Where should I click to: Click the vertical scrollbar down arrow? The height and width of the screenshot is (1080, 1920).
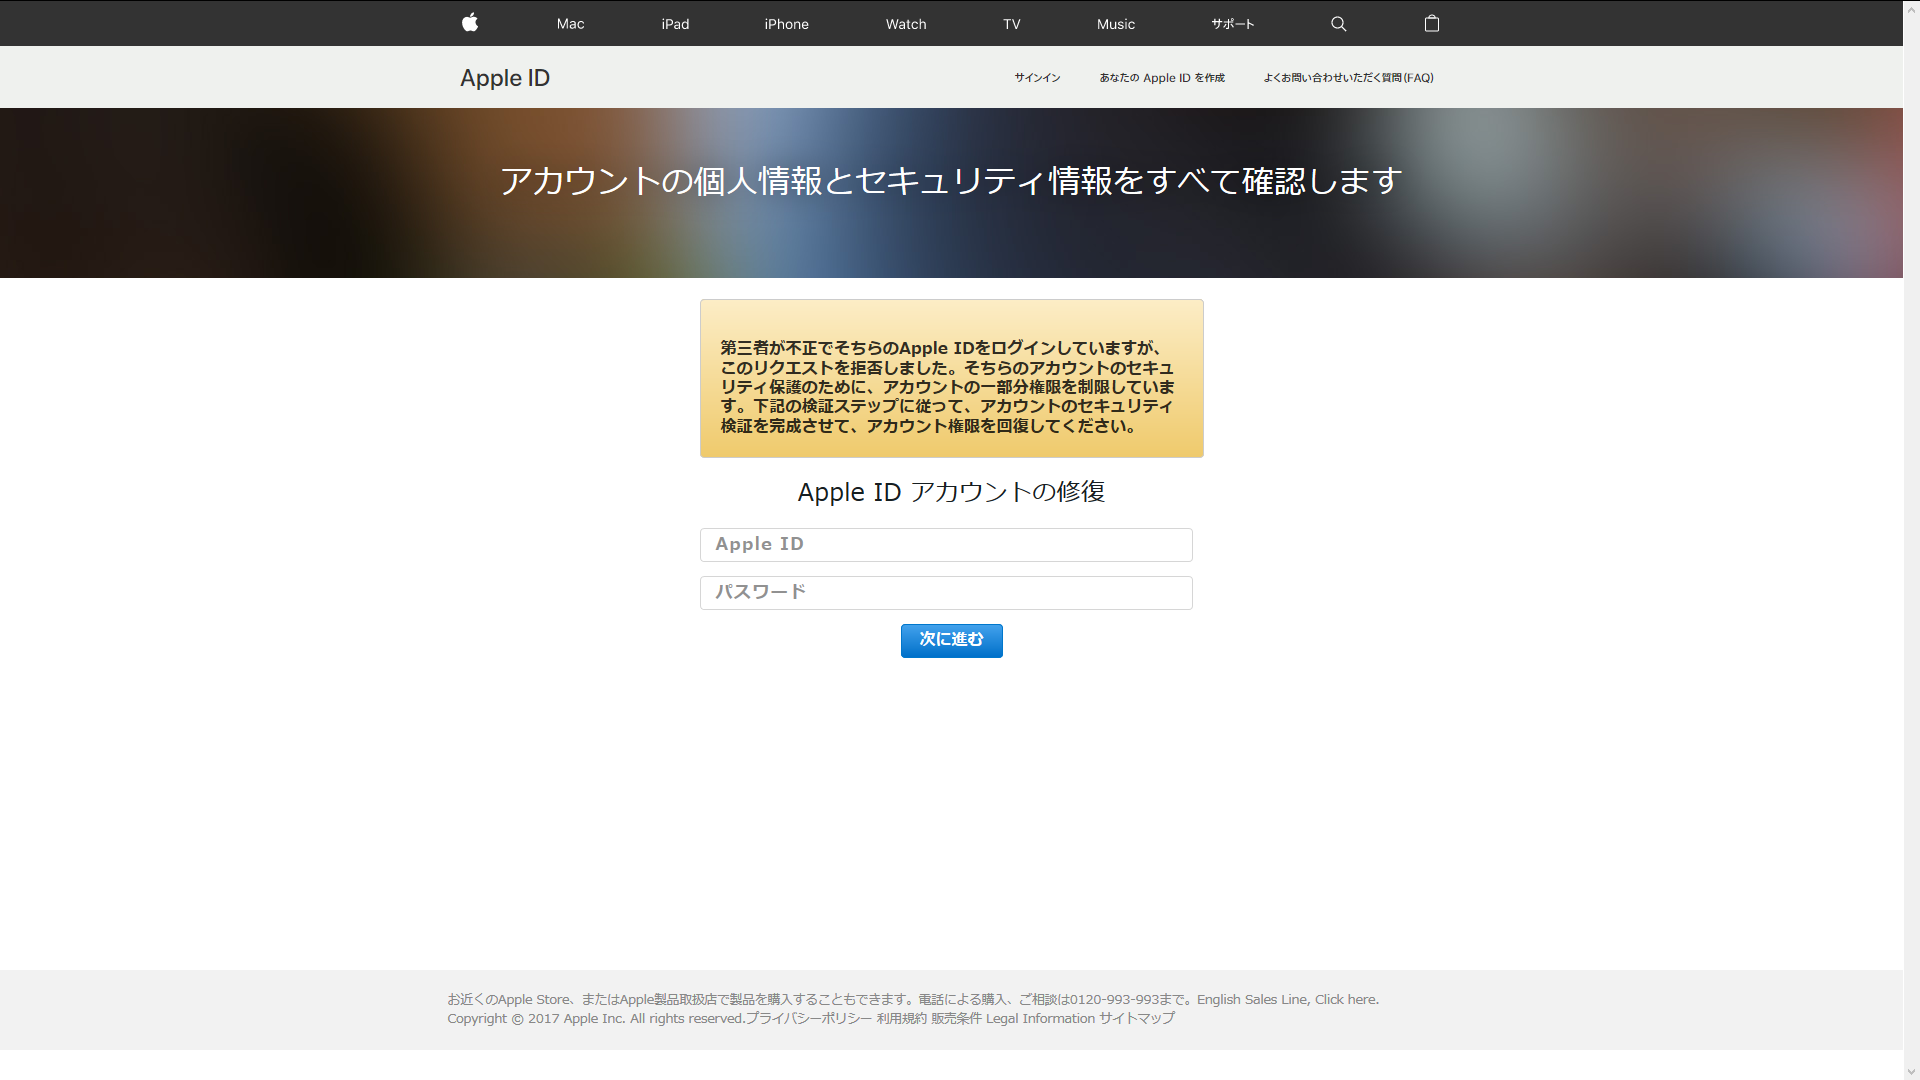click(x=1911, y=1071)
